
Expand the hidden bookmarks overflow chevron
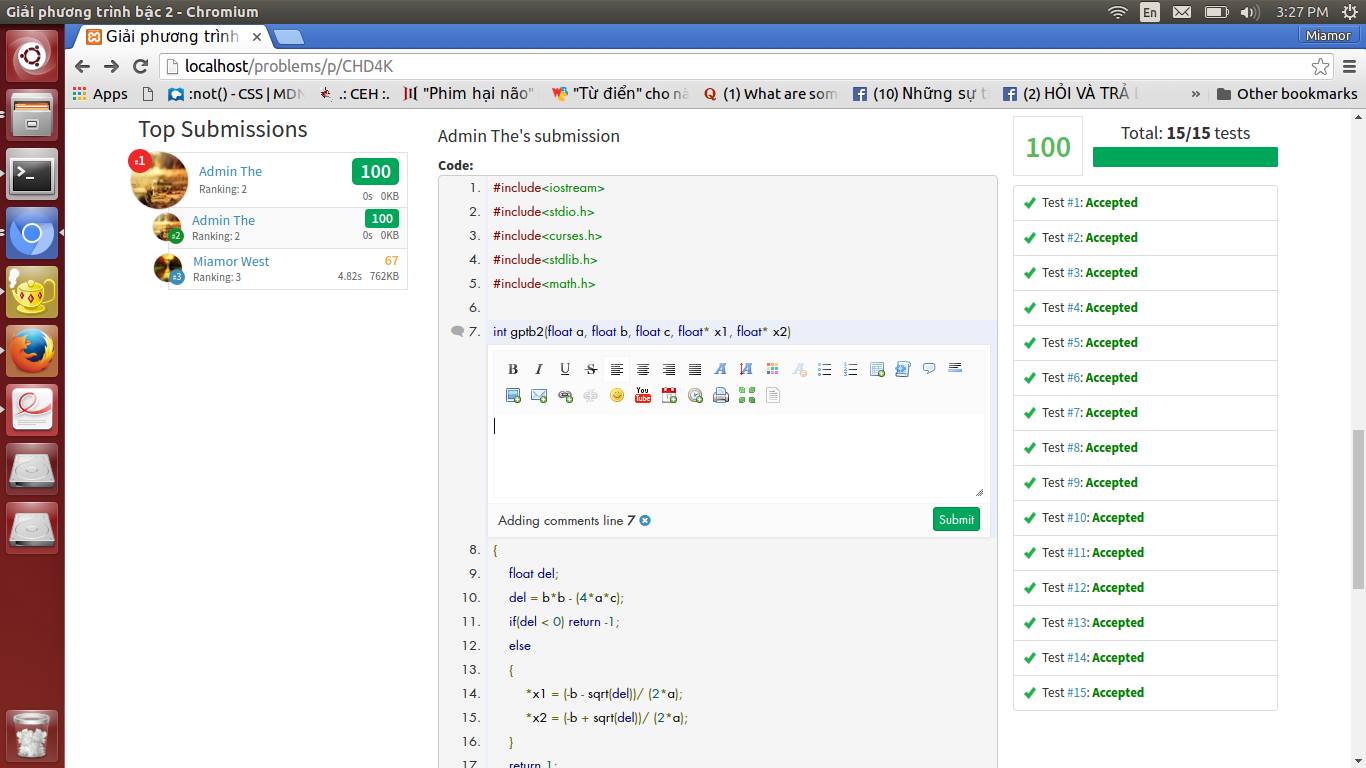coord(1196,94)
